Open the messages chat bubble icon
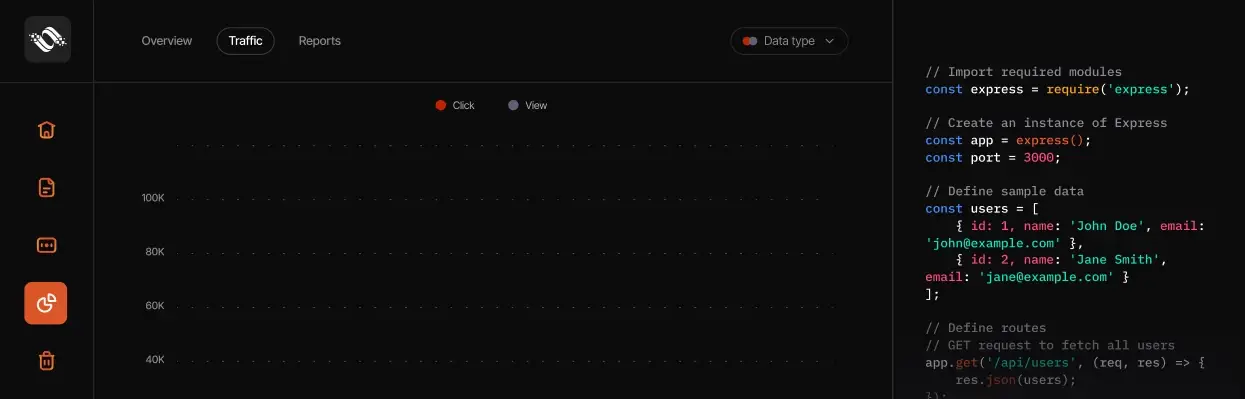Image resolution: width=1245 pixels, height=399 pixels. tap(46, 245)
